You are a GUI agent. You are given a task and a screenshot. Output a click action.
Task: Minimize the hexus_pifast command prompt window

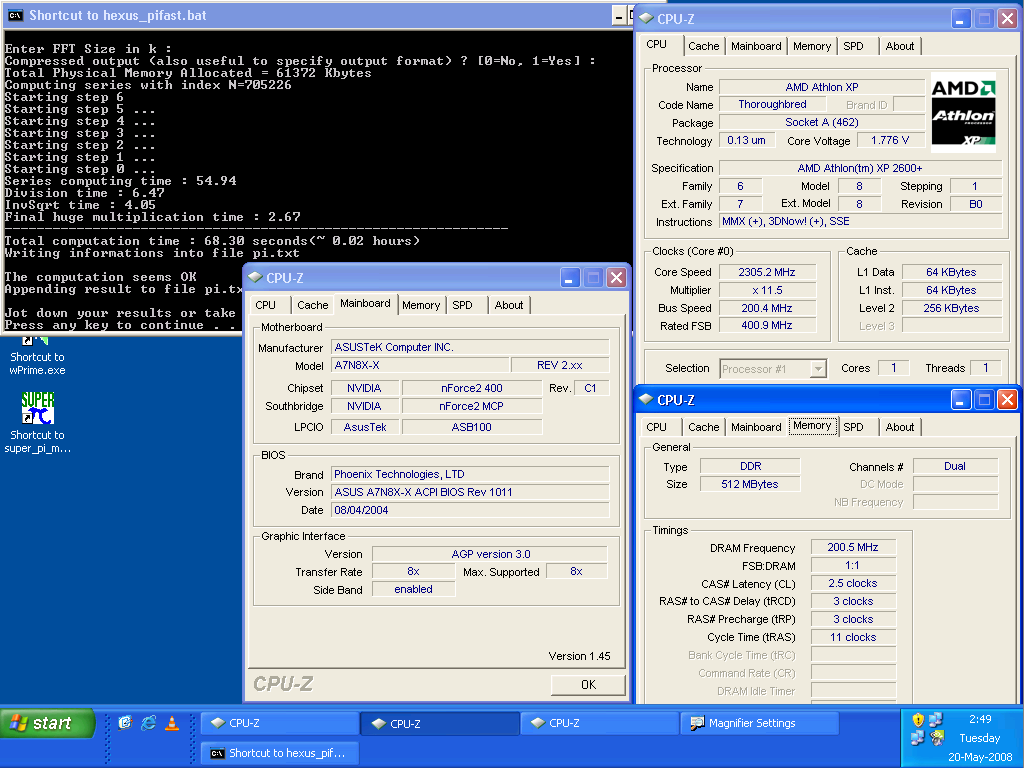tap(619, 16)
